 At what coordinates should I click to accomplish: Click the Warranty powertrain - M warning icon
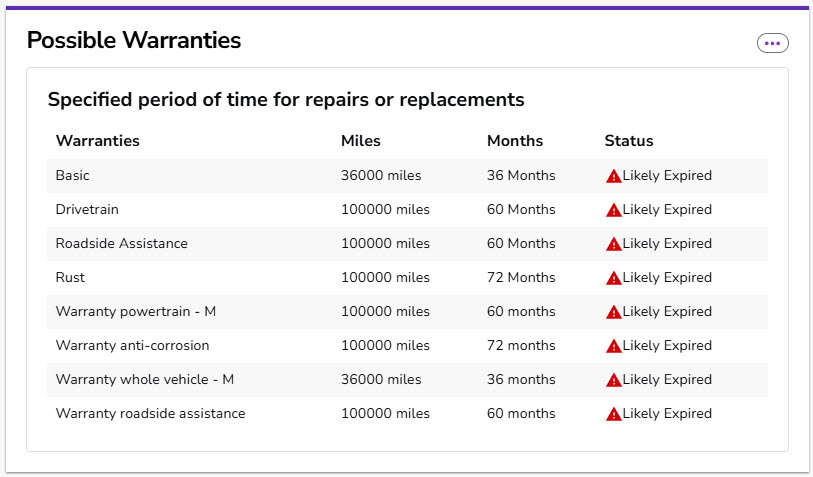click(613, 312)
